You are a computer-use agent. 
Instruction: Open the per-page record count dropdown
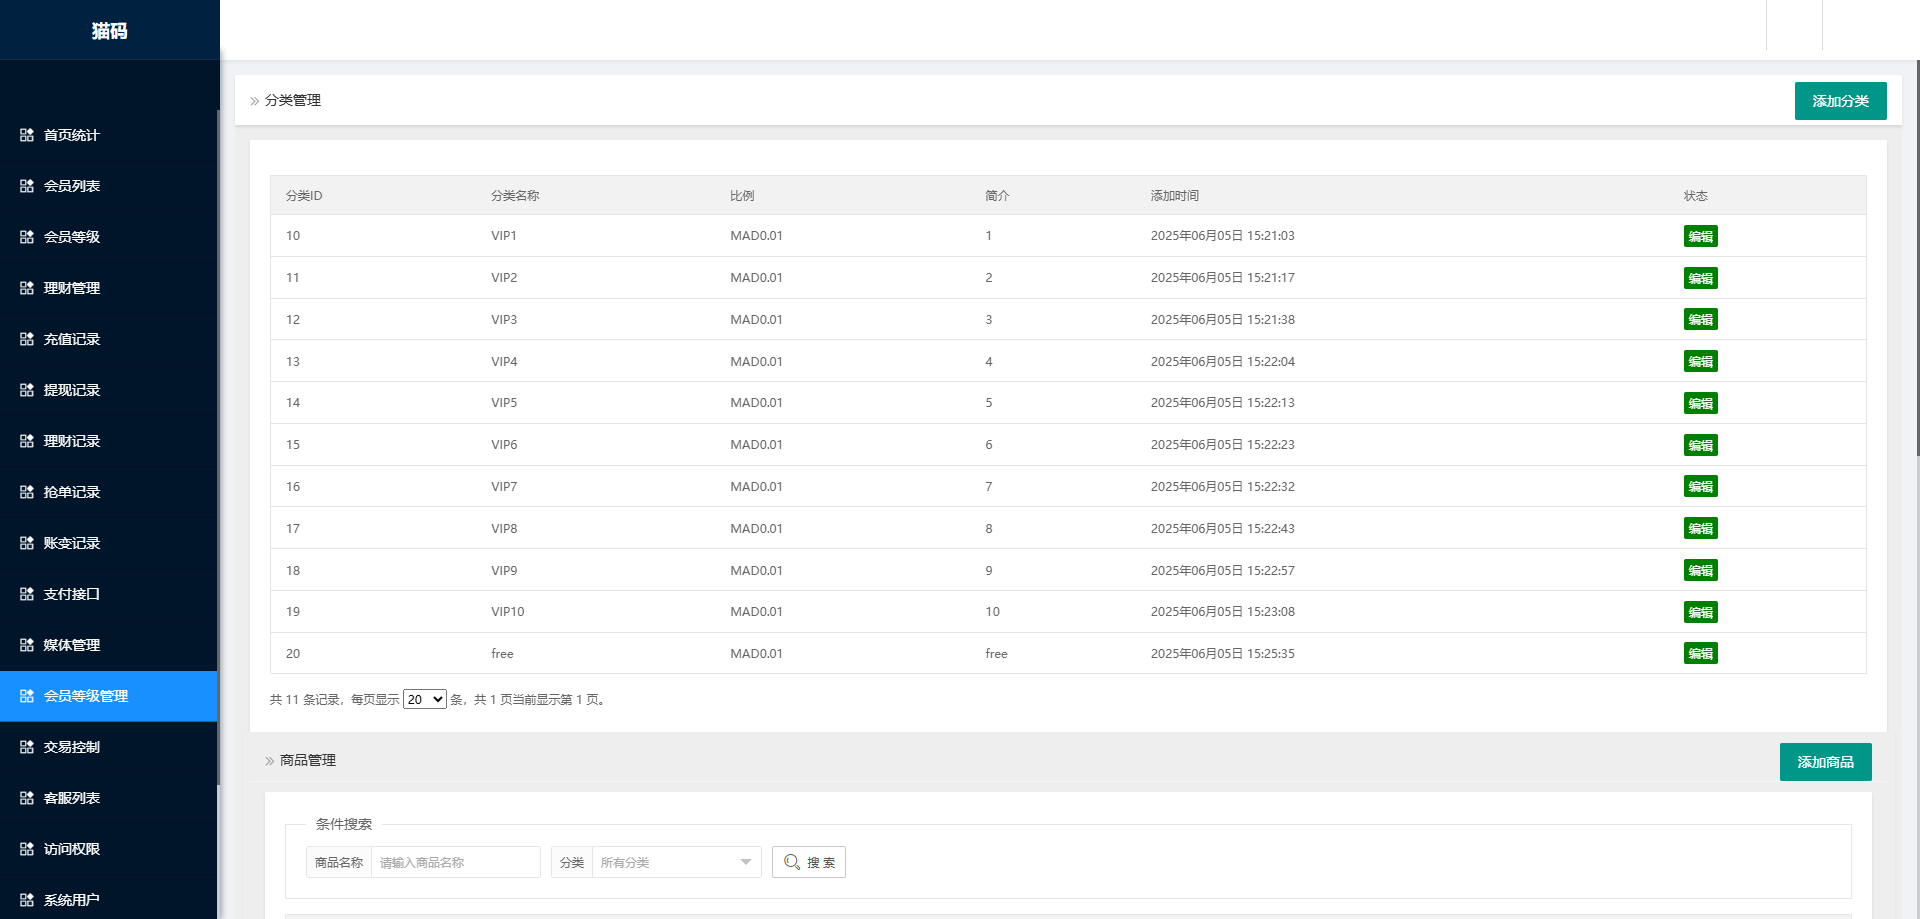424,700
